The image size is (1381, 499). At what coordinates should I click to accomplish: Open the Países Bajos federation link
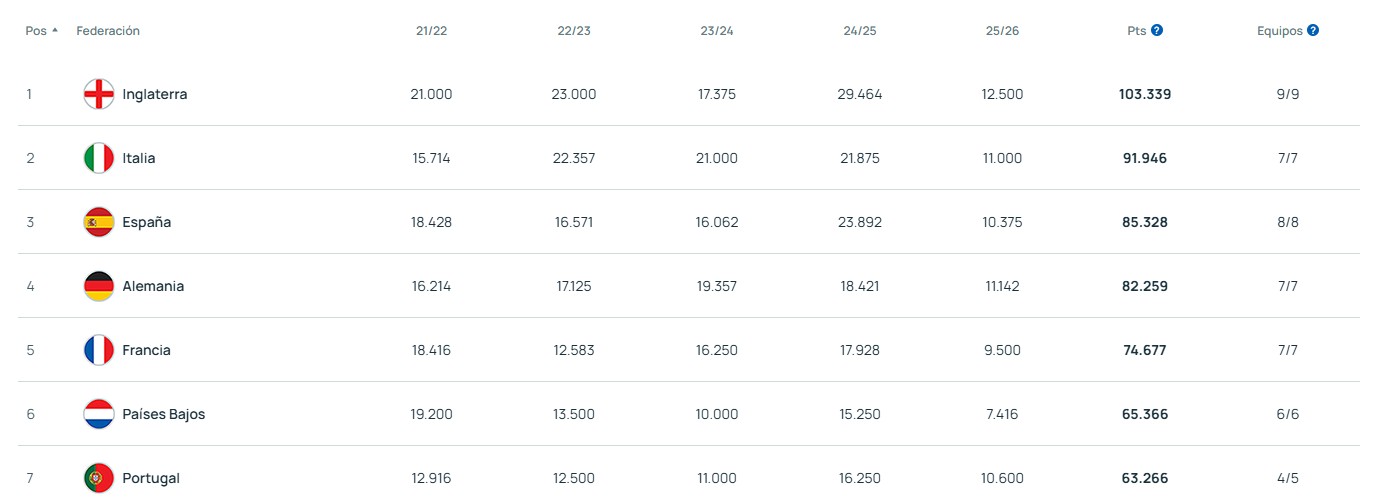163,414
